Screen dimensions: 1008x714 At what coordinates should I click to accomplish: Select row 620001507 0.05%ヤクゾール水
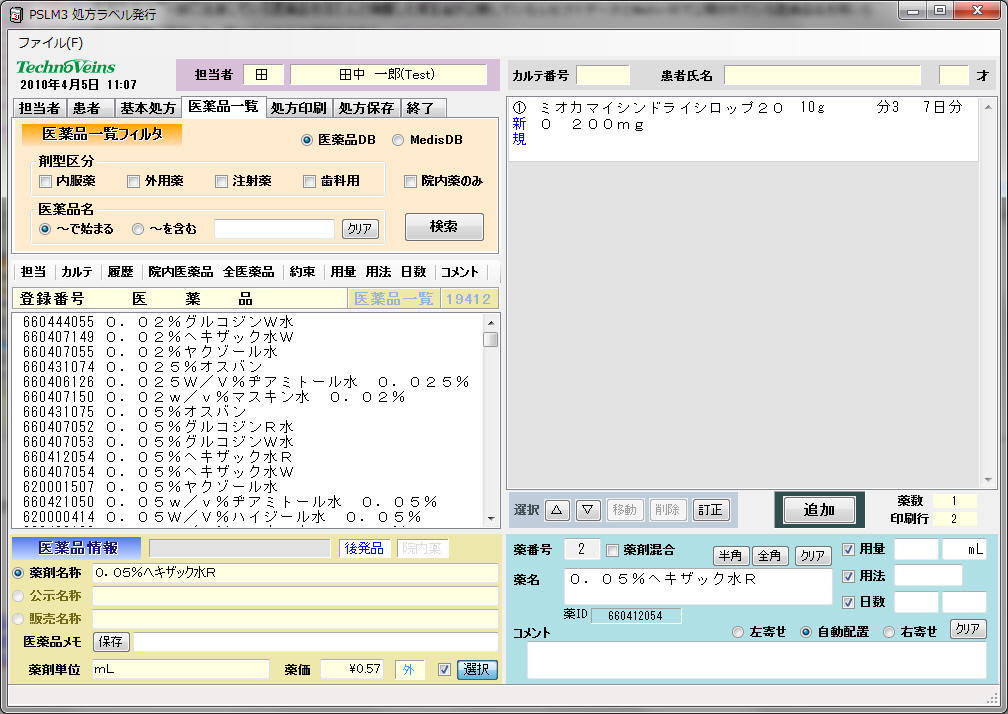click(248, 487)
